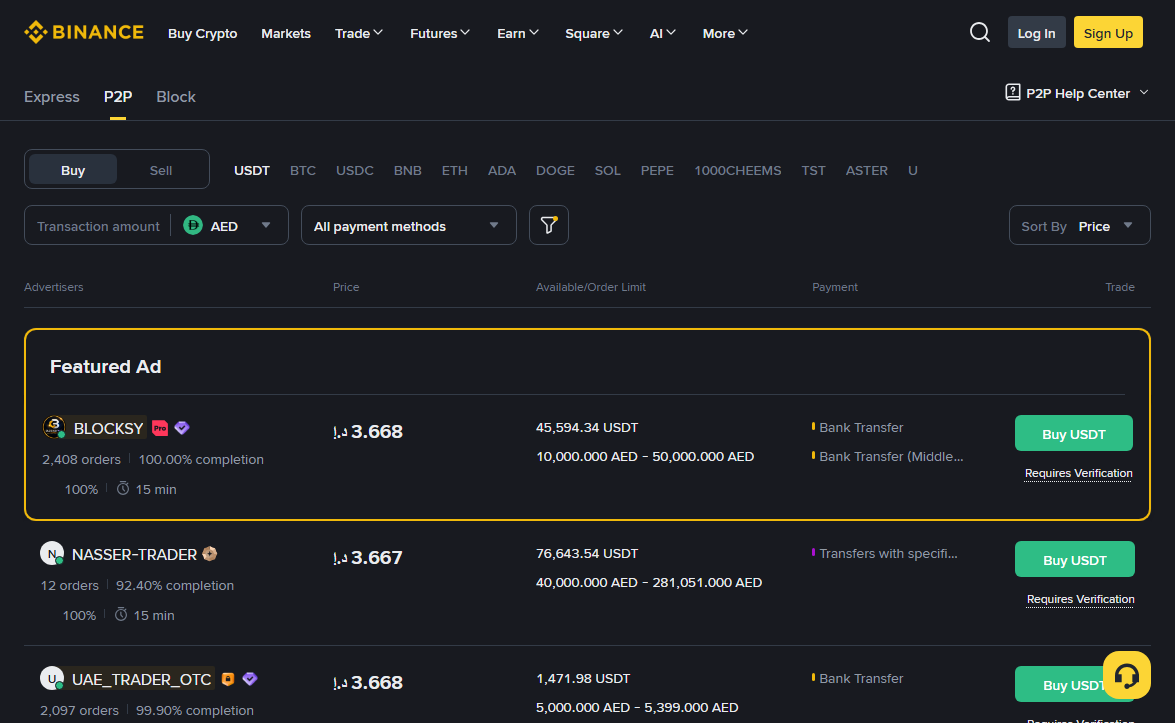Click UAE_TRADER_OTC avatar icon
The image size is (1175, 723).
click(x=52, y=679)
